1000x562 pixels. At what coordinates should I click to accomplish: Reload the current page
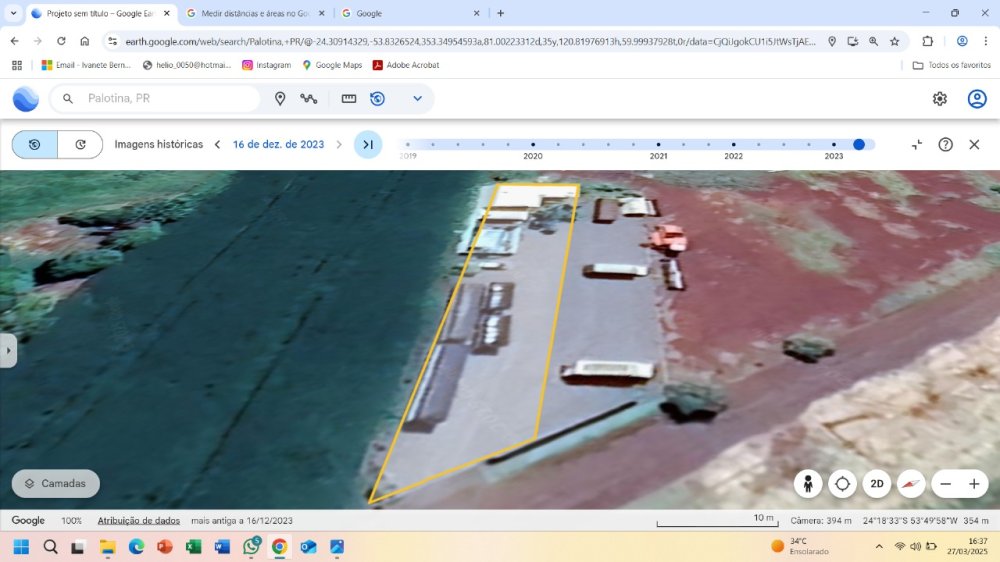pos(61,41)
